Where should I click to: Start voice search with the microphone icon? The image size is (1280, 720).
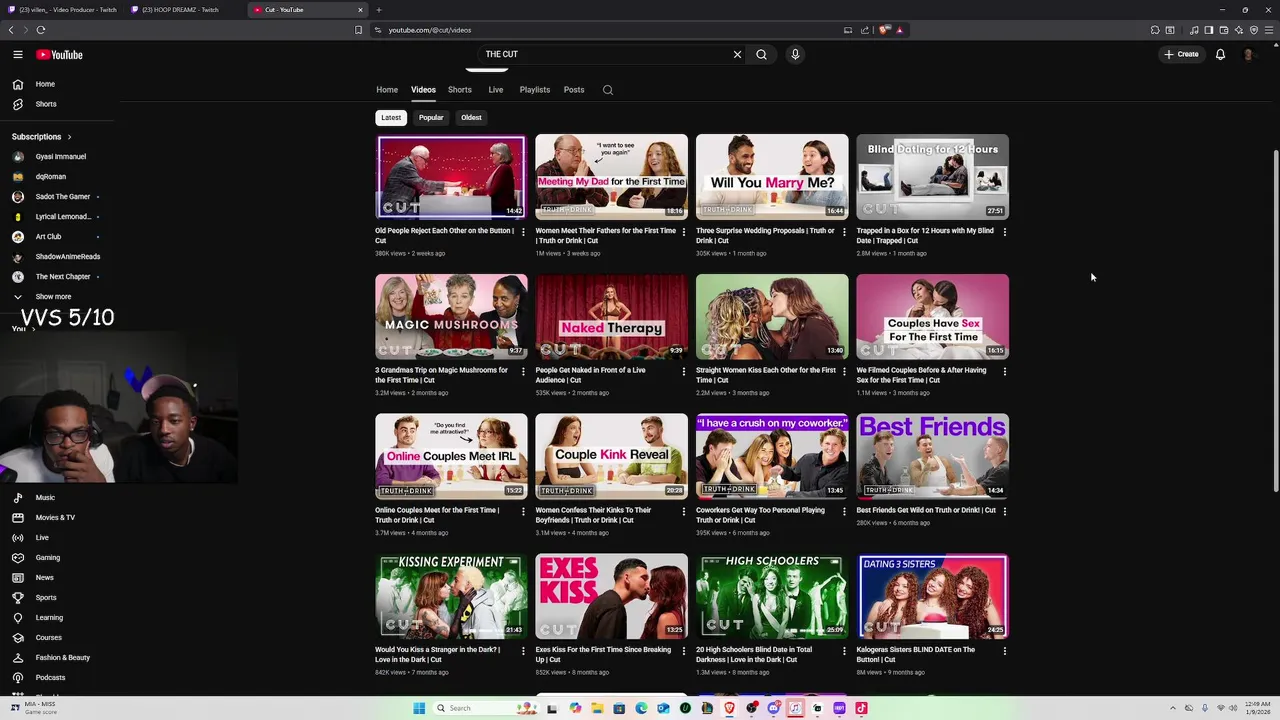(795, 55)
